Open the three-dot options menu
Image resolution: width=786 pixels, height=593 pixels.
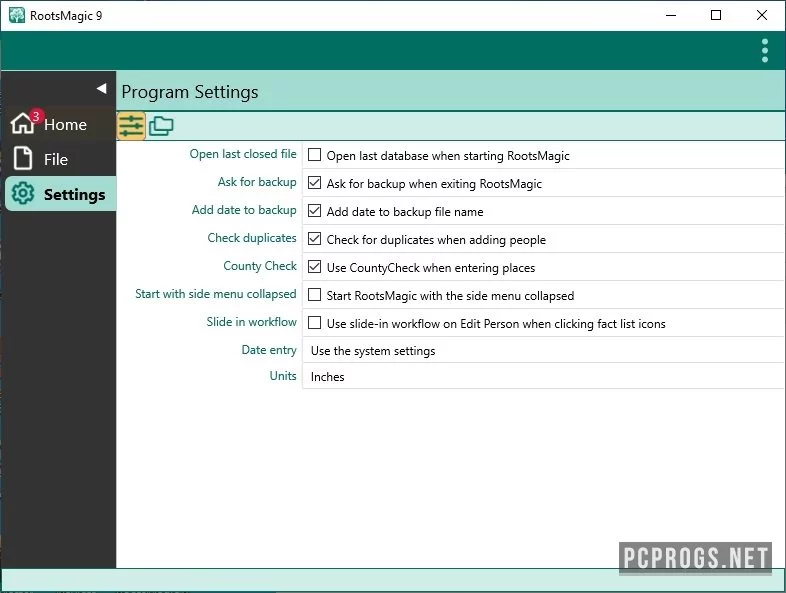[764, 51]
